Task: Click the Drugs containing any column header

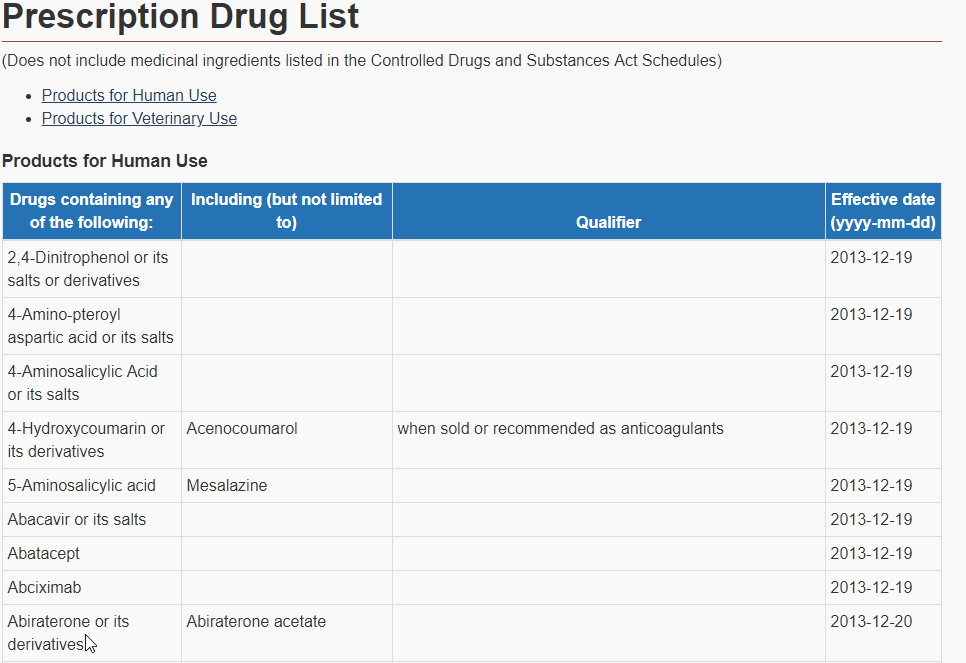Action: (x=92, y=210)
